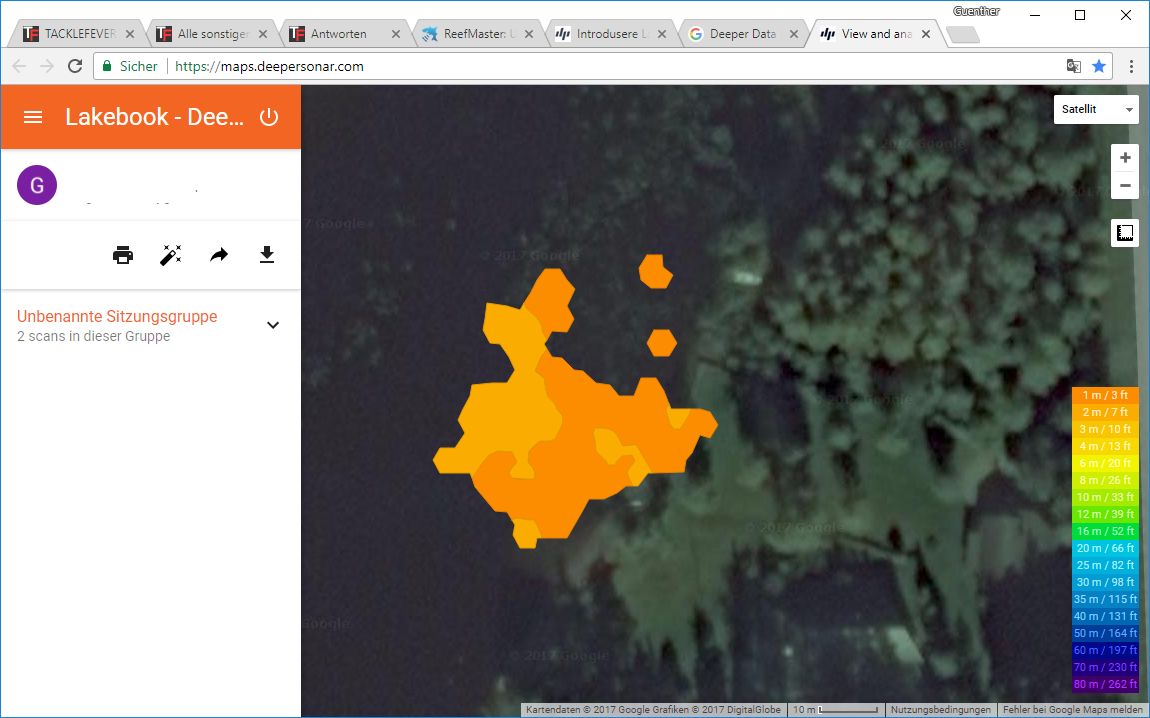The image size is (1150, 718).
Task: Expand the Unbenannte Sitzungsgruppe chevron
Action: click(273, 325)
